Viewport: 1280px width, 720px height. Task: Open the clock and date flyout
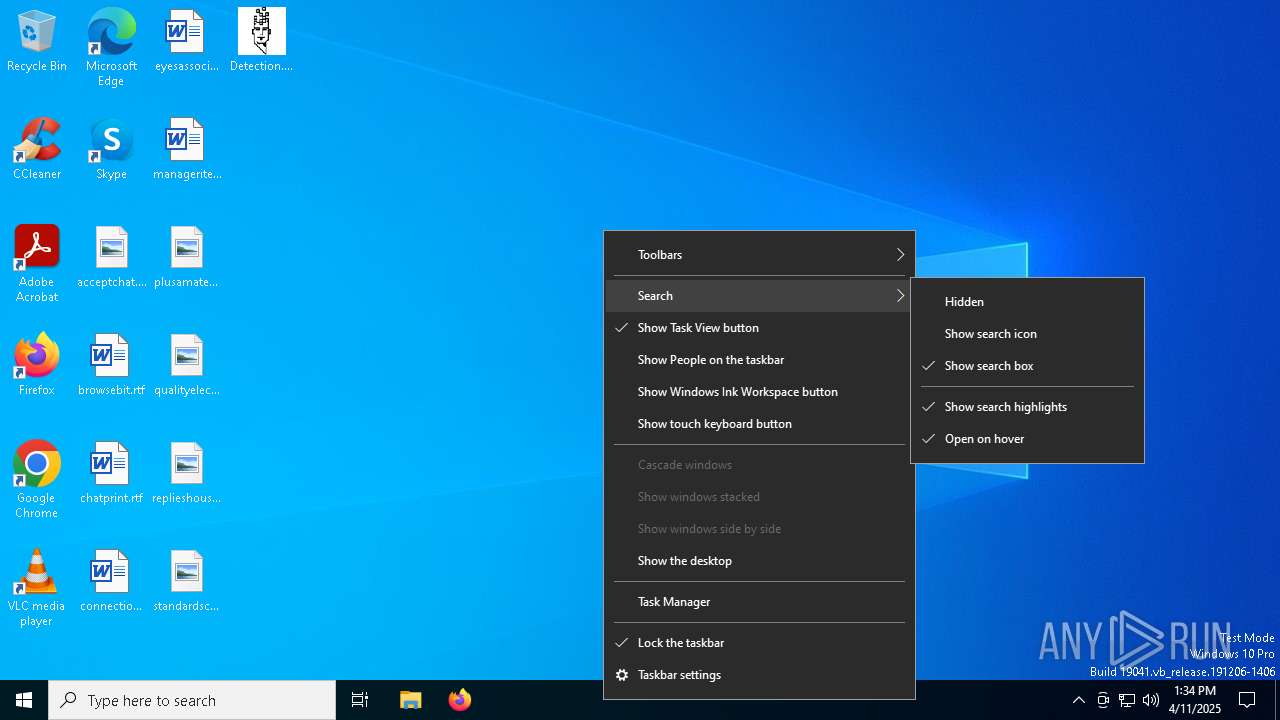click(x=1195, y=700)
